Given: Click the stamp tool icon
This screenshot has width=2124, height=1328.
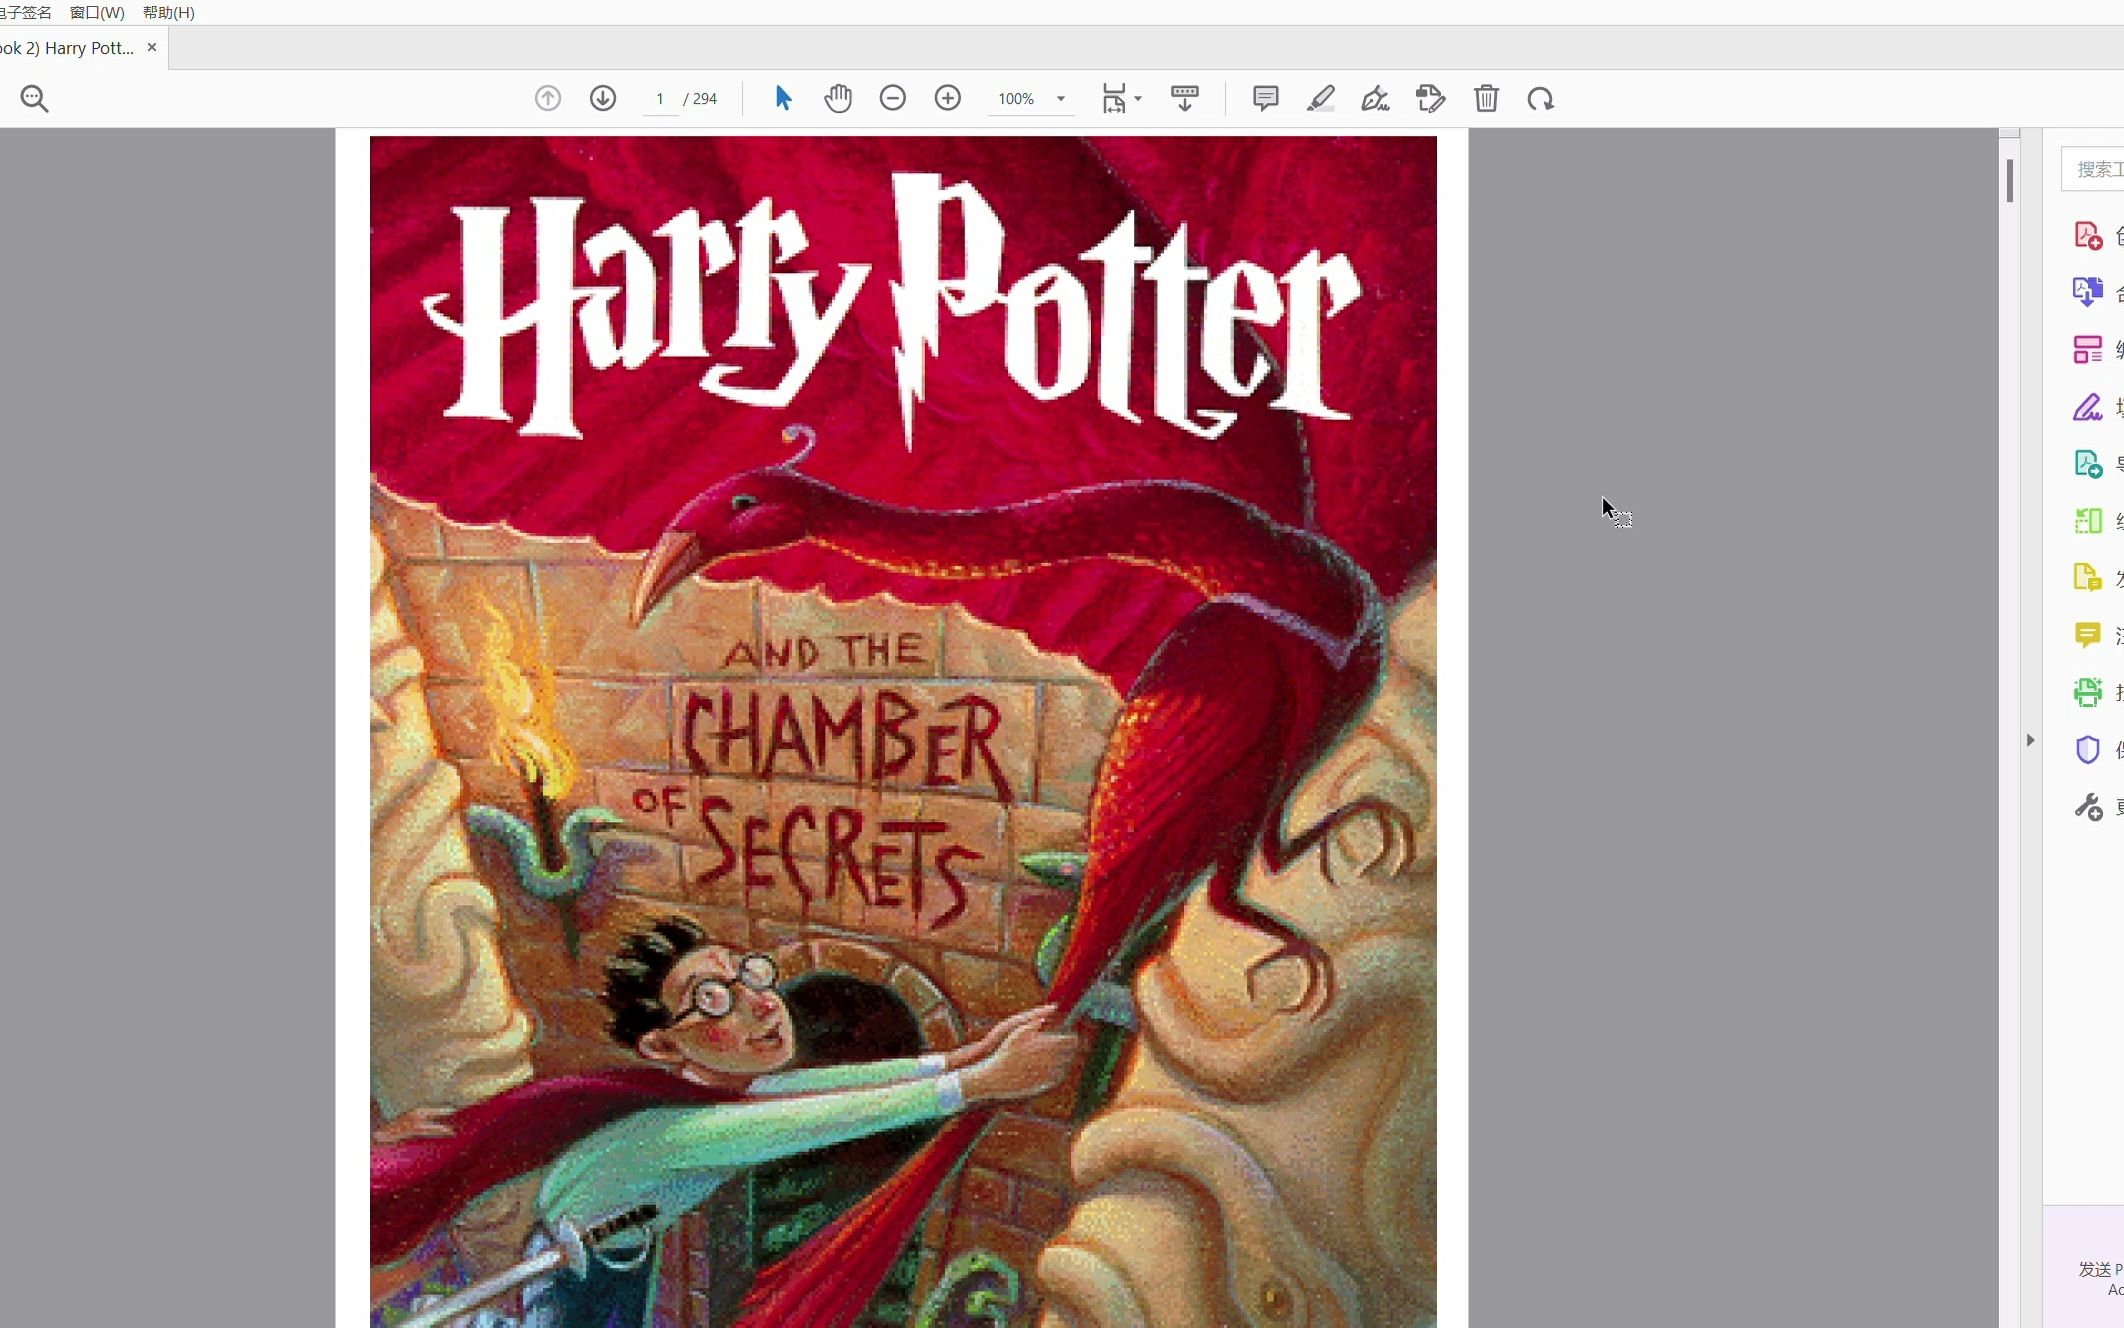Looking at the screenshot, I should tap(1431, 98).
